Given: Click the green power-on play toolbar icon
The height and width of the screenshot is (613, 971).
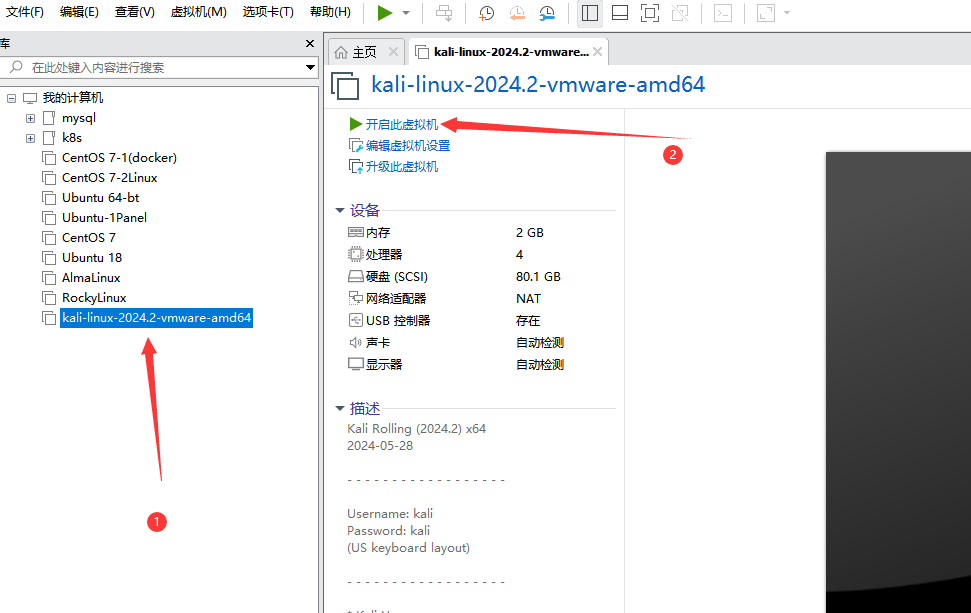Looking at the screenshot, I should click(x=385, y=13).
